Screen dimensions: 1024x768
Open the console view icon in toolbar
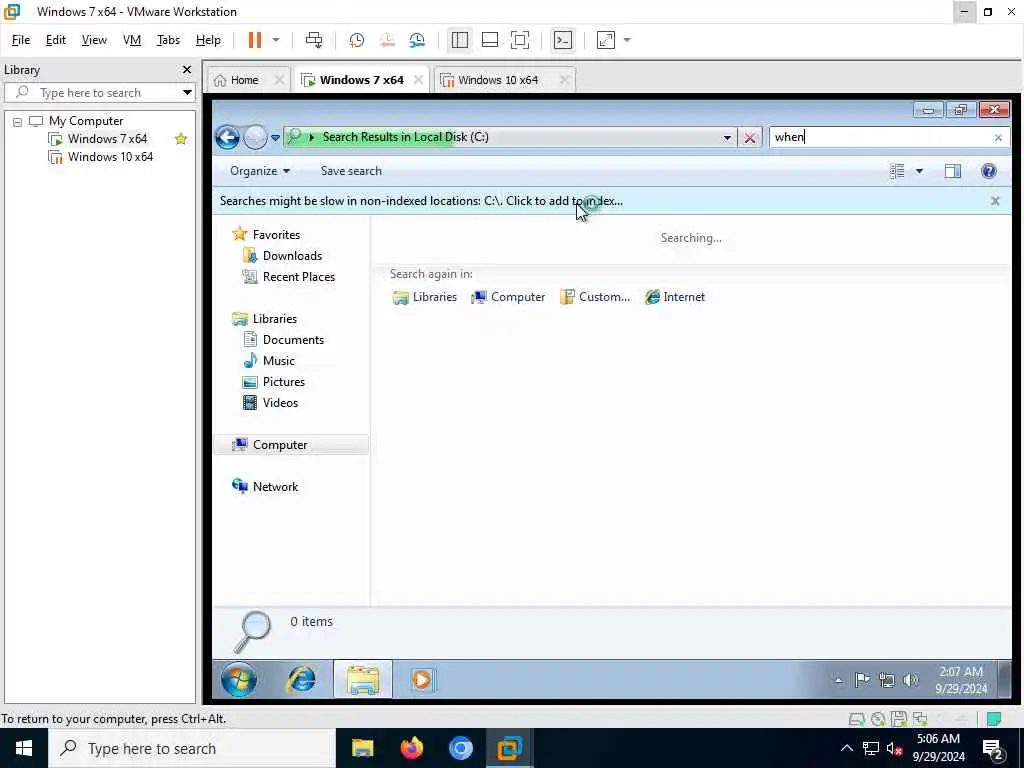(x=562, y=40)
